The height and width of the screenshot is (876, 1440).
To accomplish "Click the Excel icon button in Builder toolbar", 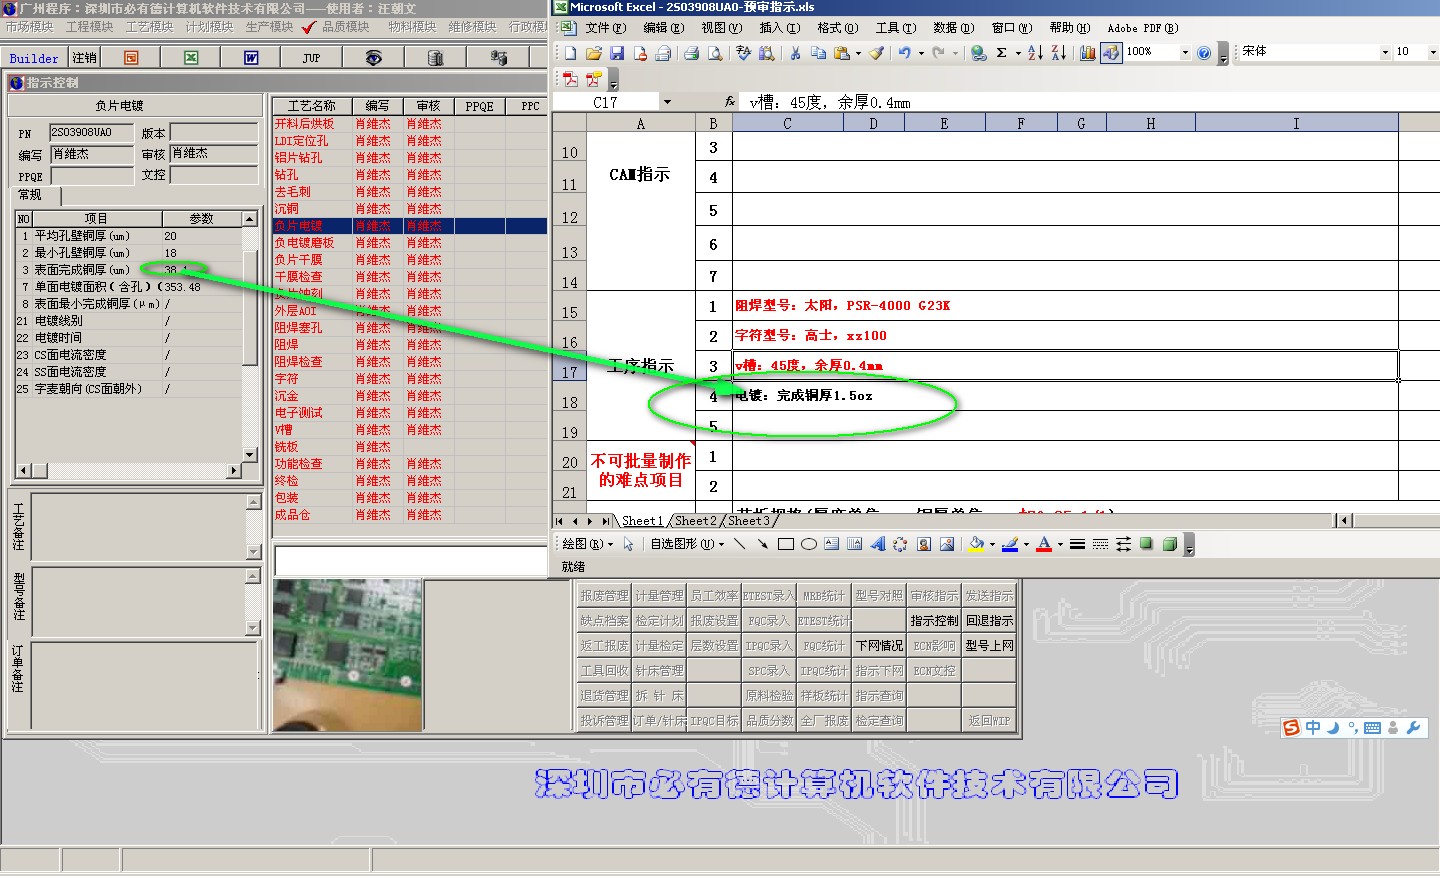I will 191,58.
